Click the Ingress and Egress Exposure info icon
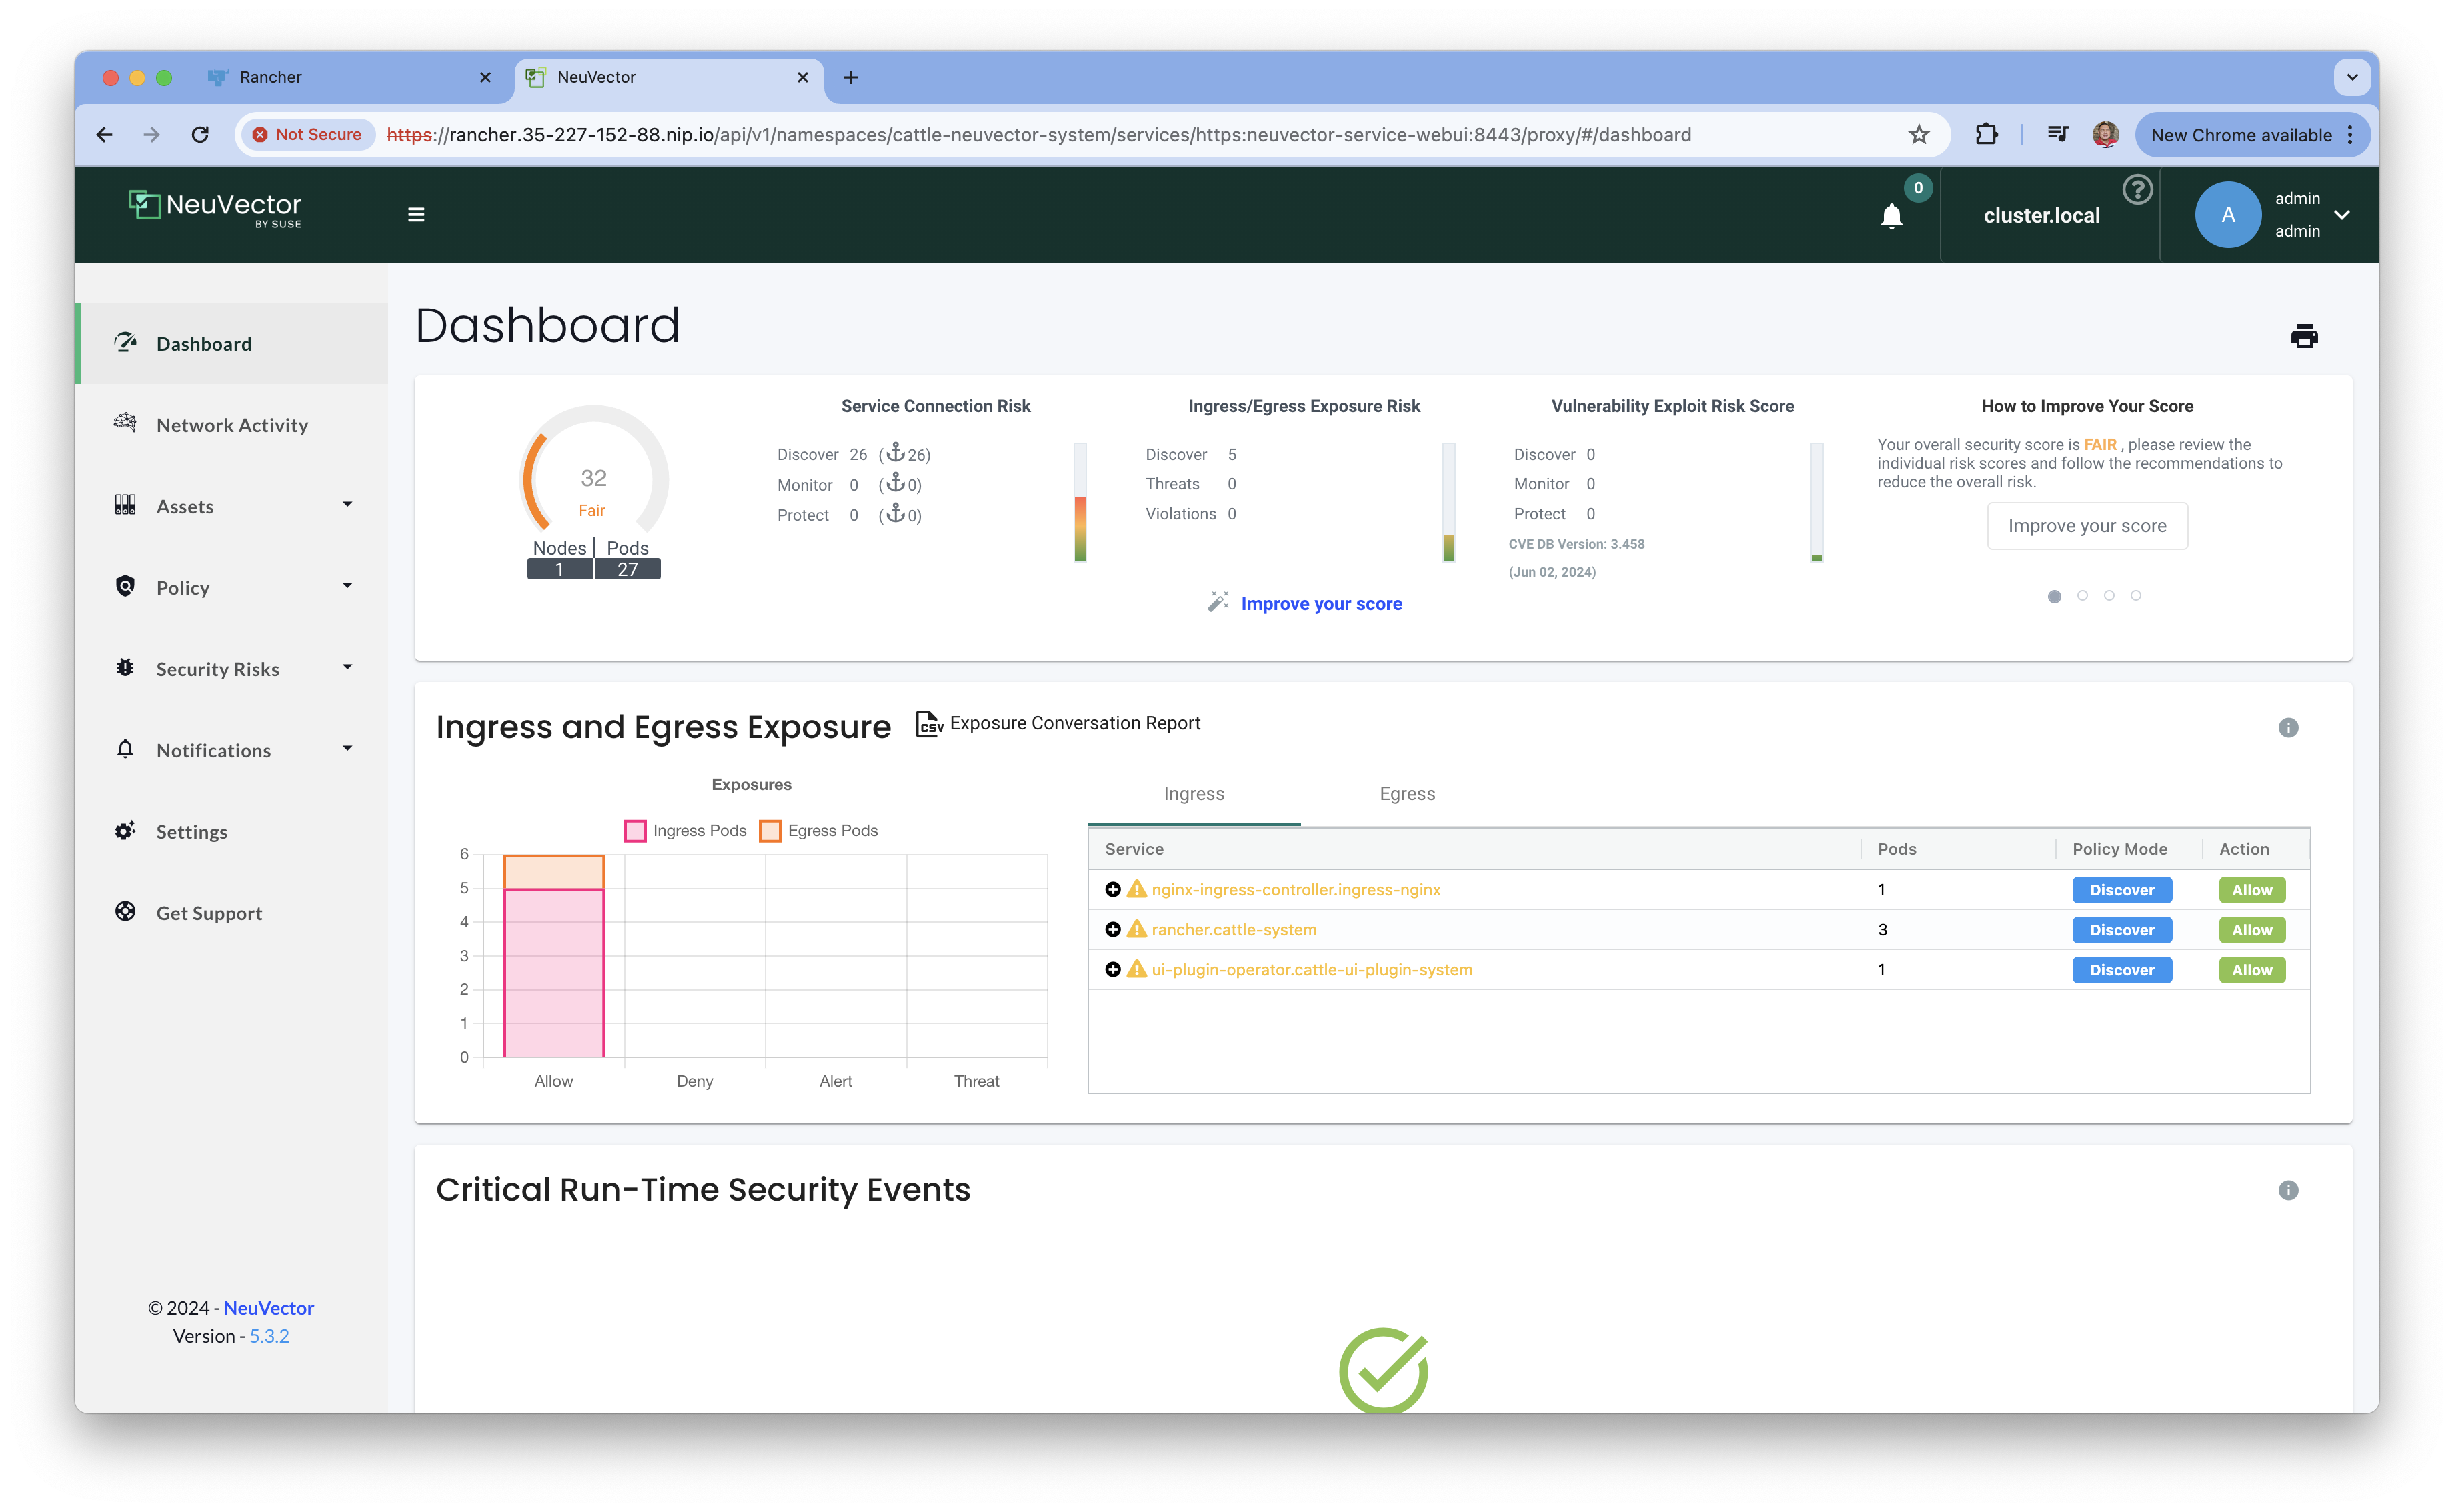2454x1512 pixels. point(2288,728)
